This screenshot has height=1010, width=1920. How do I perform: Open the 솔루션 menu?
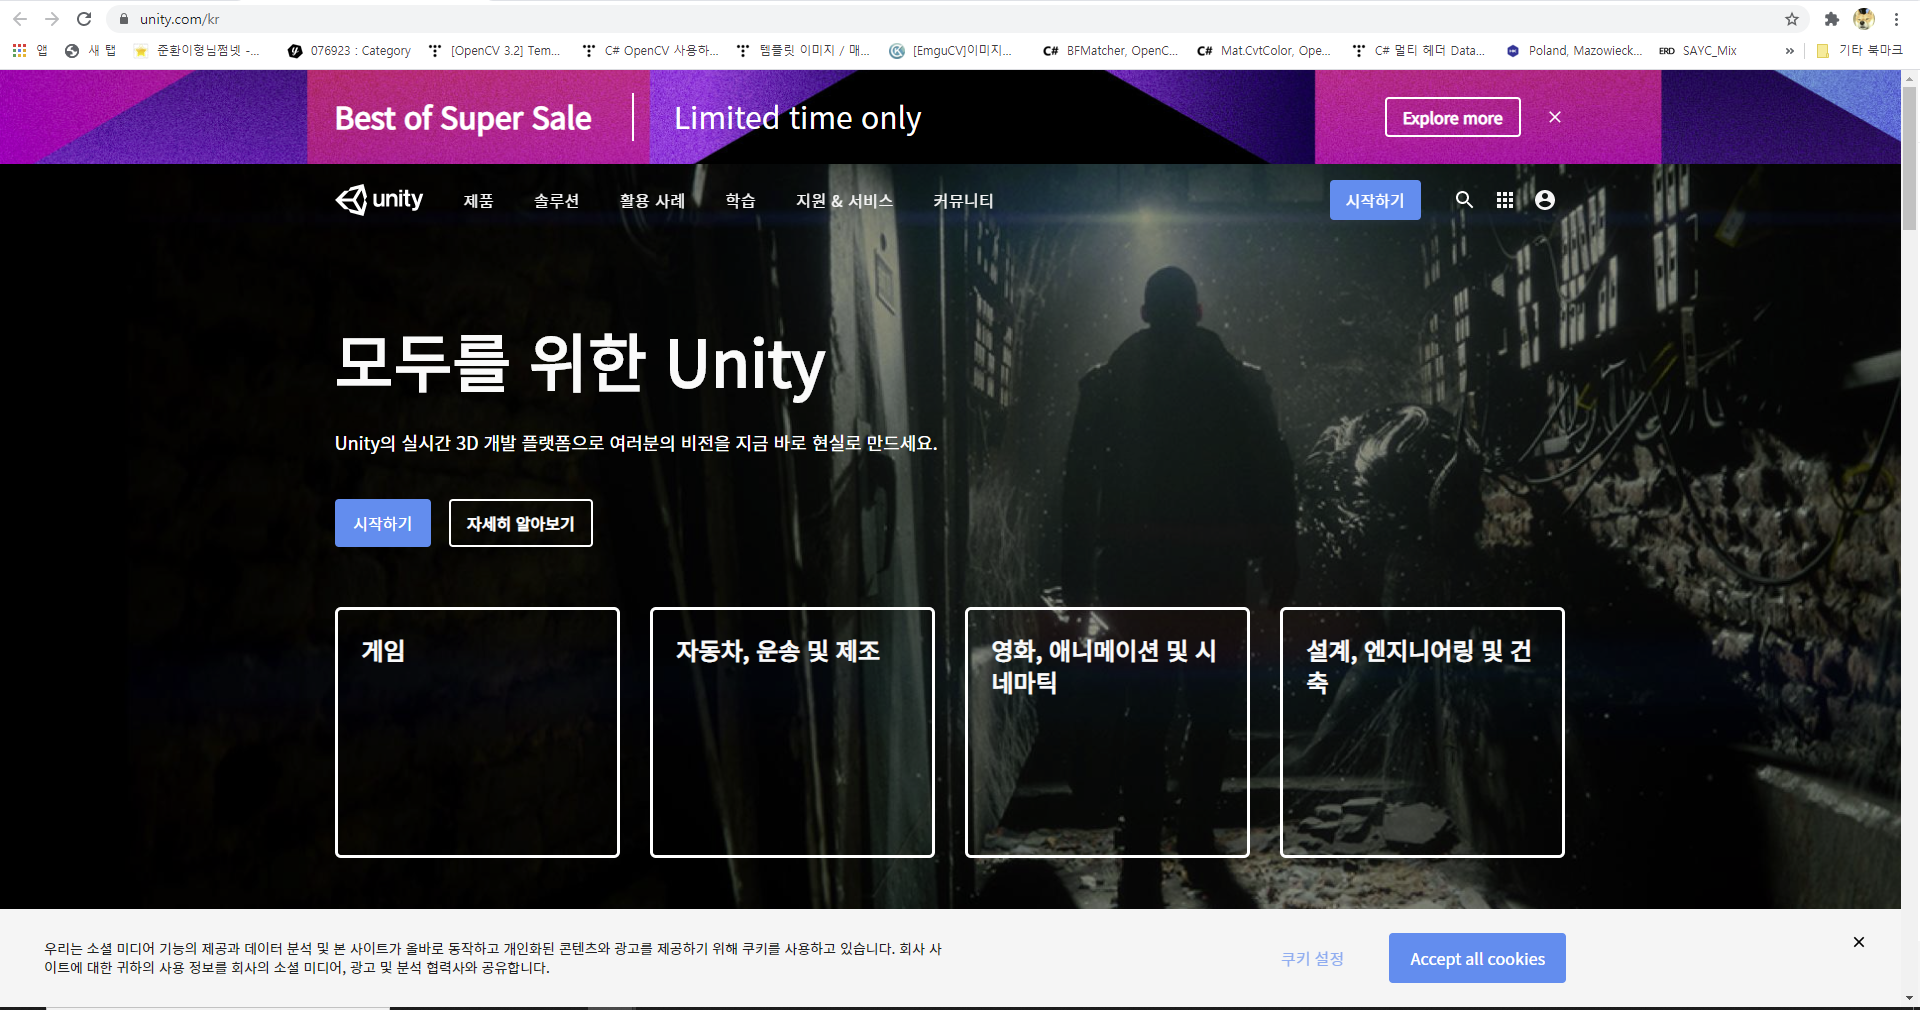click(x=556, y=200)
